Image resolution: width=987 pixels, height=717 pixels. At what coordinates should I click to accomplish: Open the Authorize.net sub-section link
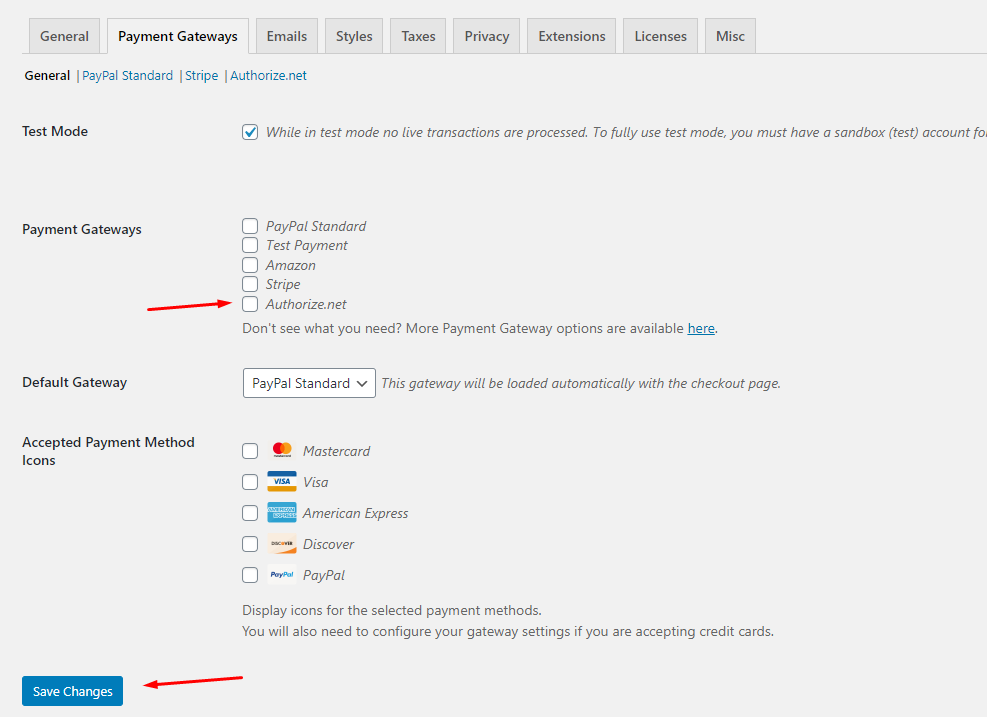pyautogui.click(x=268, y=76)
